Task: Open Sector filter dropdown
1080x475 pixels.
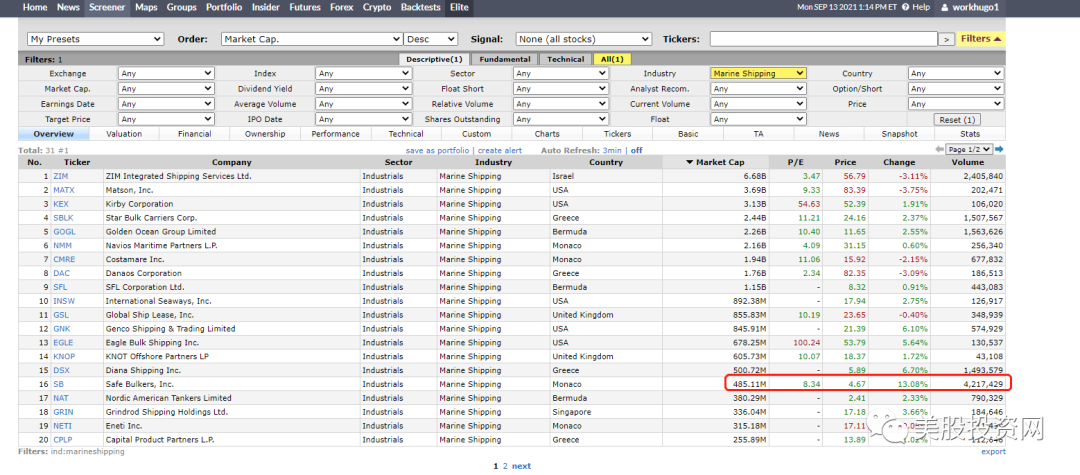Action: click(x=561, y=74)
